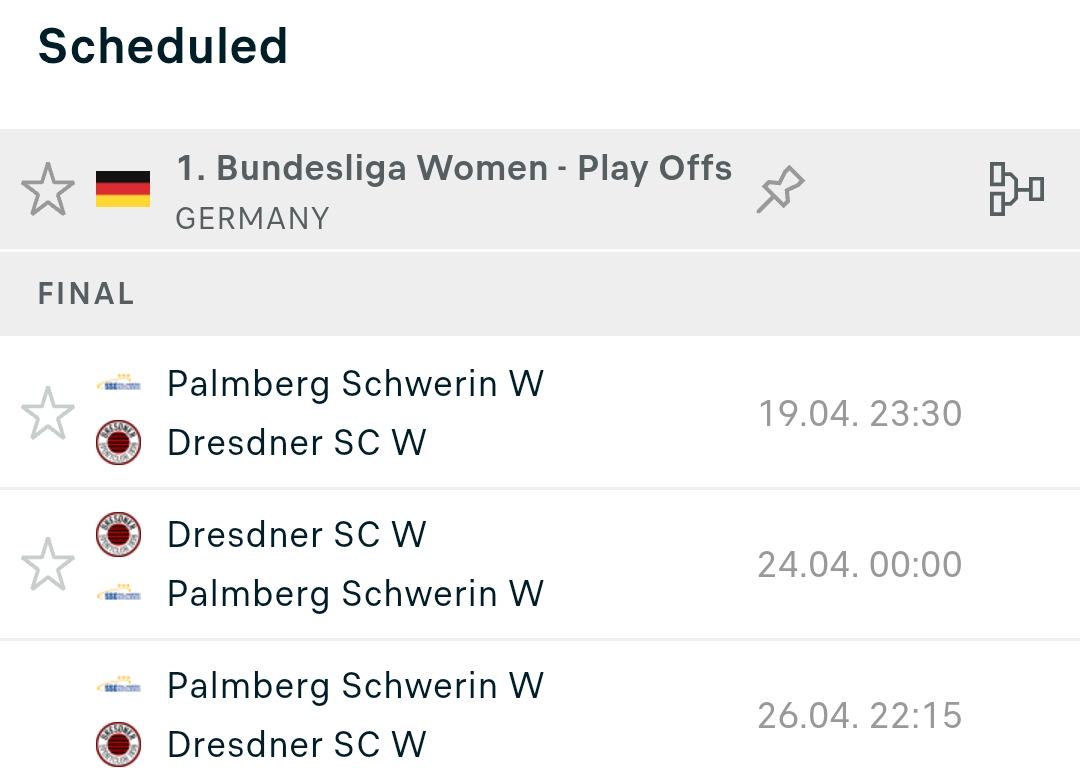Viewport: 1080px width, 768px height.
Task: Click Palmberg Schwerin logo in second match
Action: click(x=118, y=593)
